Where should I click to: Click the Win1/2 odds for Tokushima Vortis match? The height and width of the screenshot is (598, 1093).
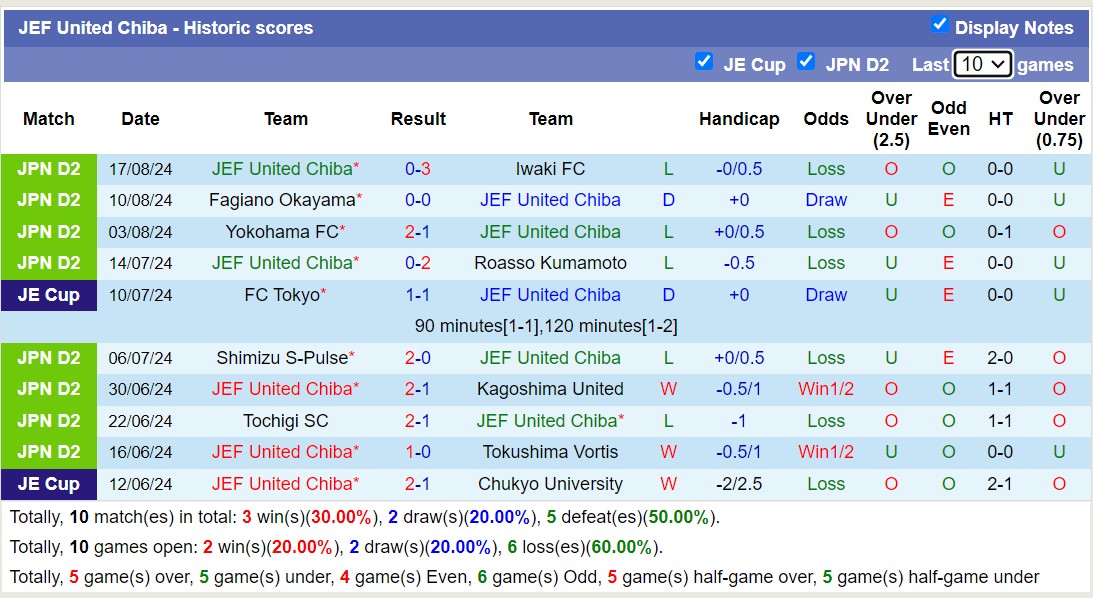coord(826,452)
